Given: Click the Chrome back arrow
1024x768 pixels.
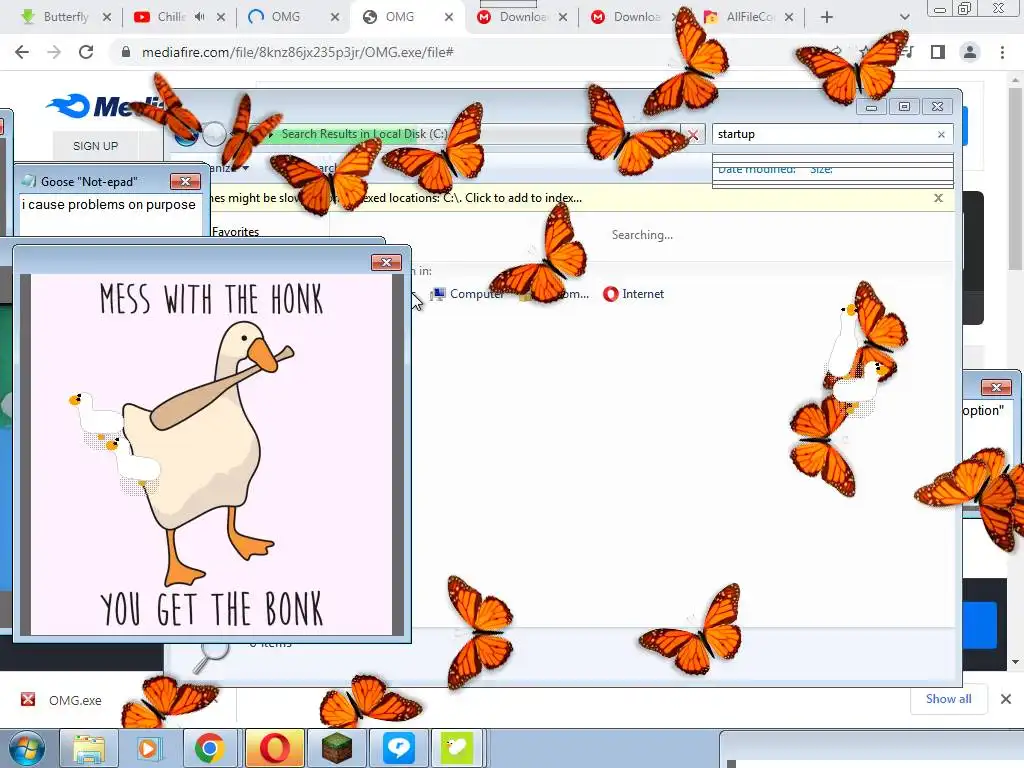Looking at the screenshot, I should (x=22, y=52).
